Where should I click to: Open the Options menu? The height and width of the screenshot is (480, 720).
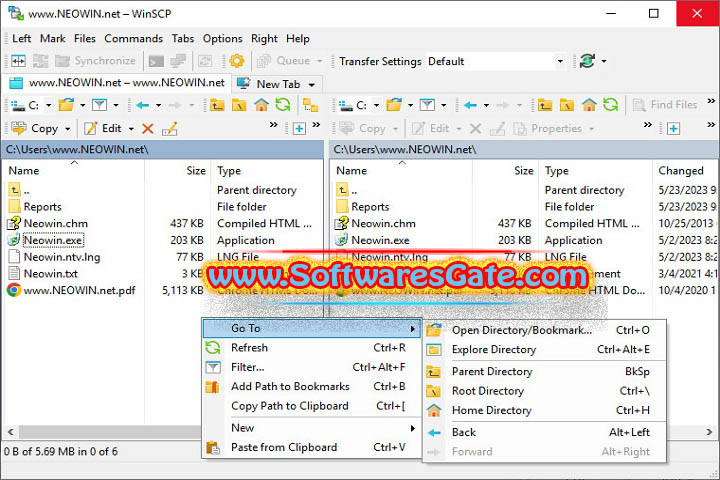tap(223, 39)
